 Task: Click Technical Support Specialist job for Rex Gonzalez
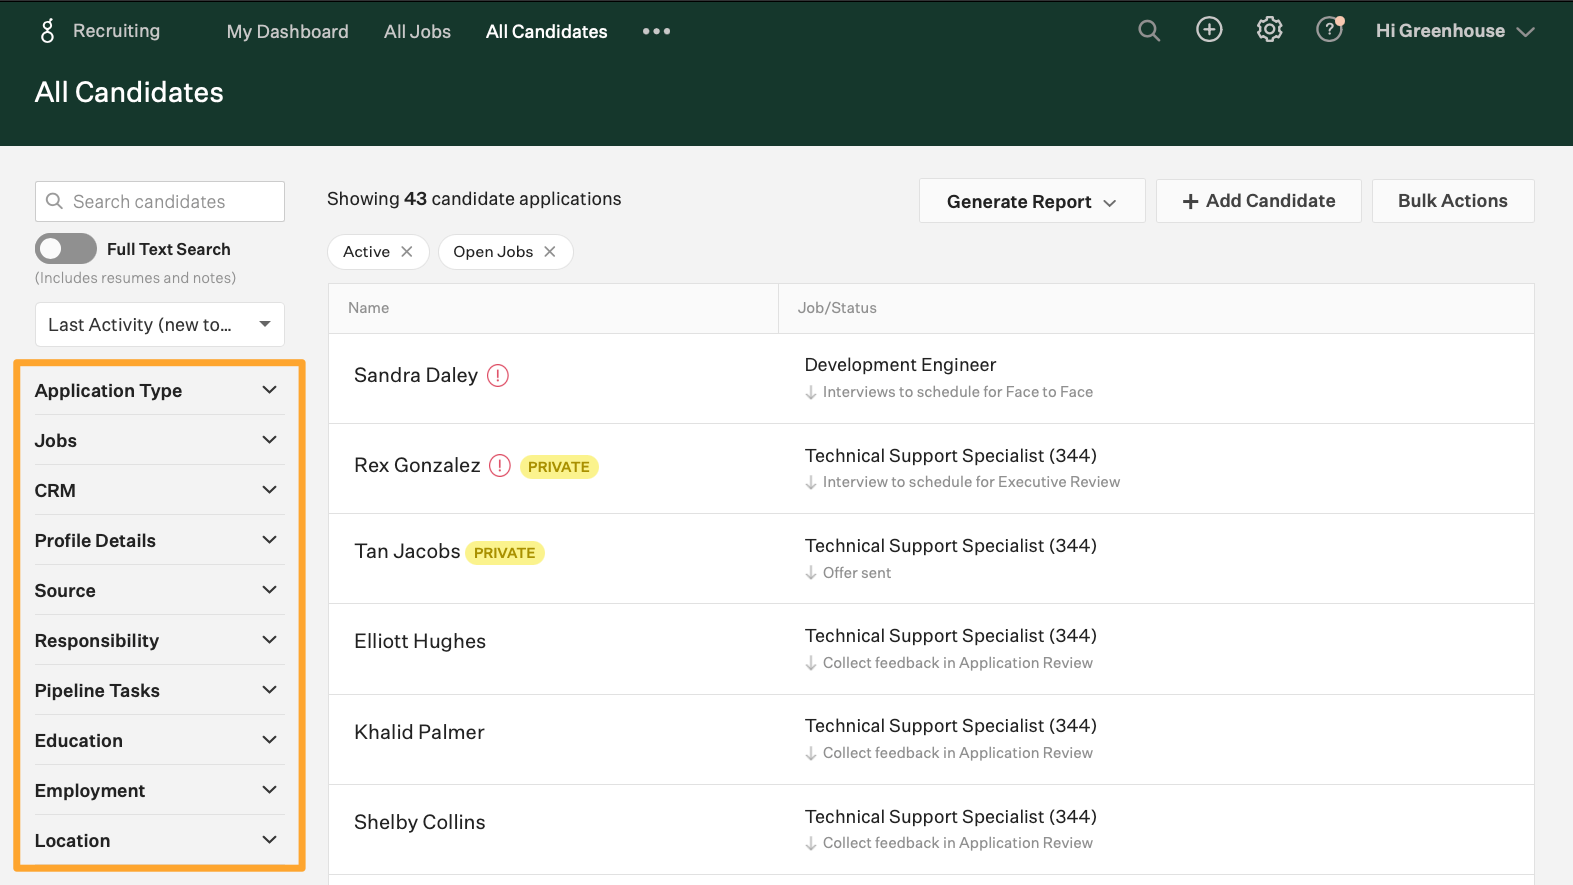pyautogui.click(x=950, y=456)
